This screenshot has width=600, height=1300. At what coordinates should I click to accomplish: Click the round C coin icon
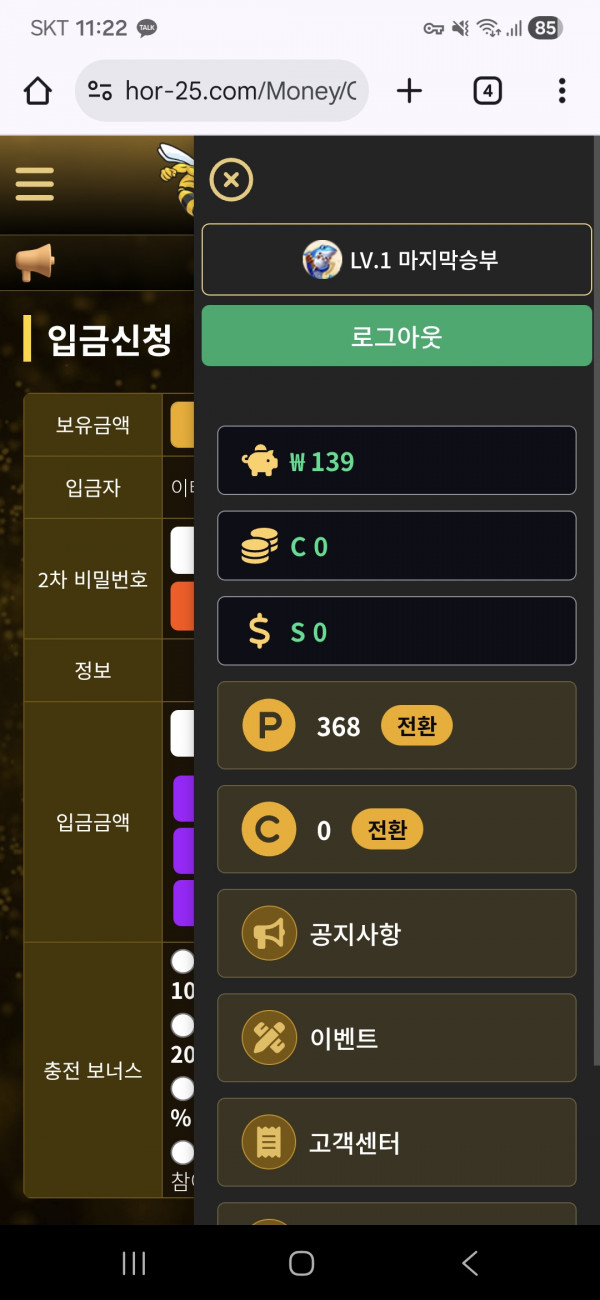[266, 830]
